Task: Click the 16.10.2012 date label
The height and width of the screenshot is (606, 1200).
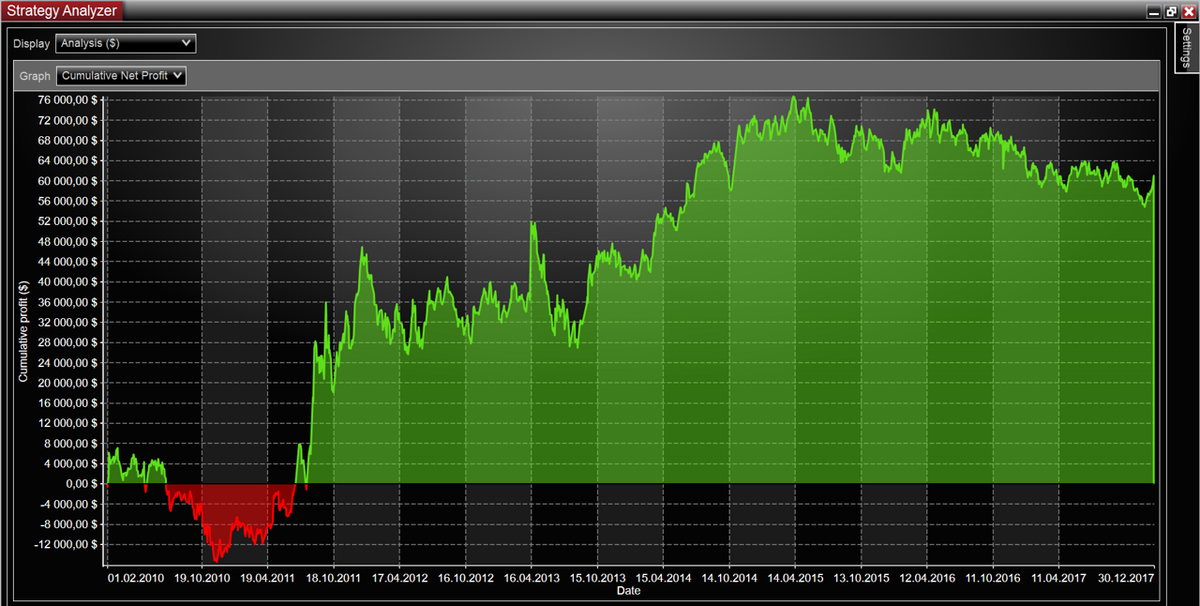Action: coord(466,578)
